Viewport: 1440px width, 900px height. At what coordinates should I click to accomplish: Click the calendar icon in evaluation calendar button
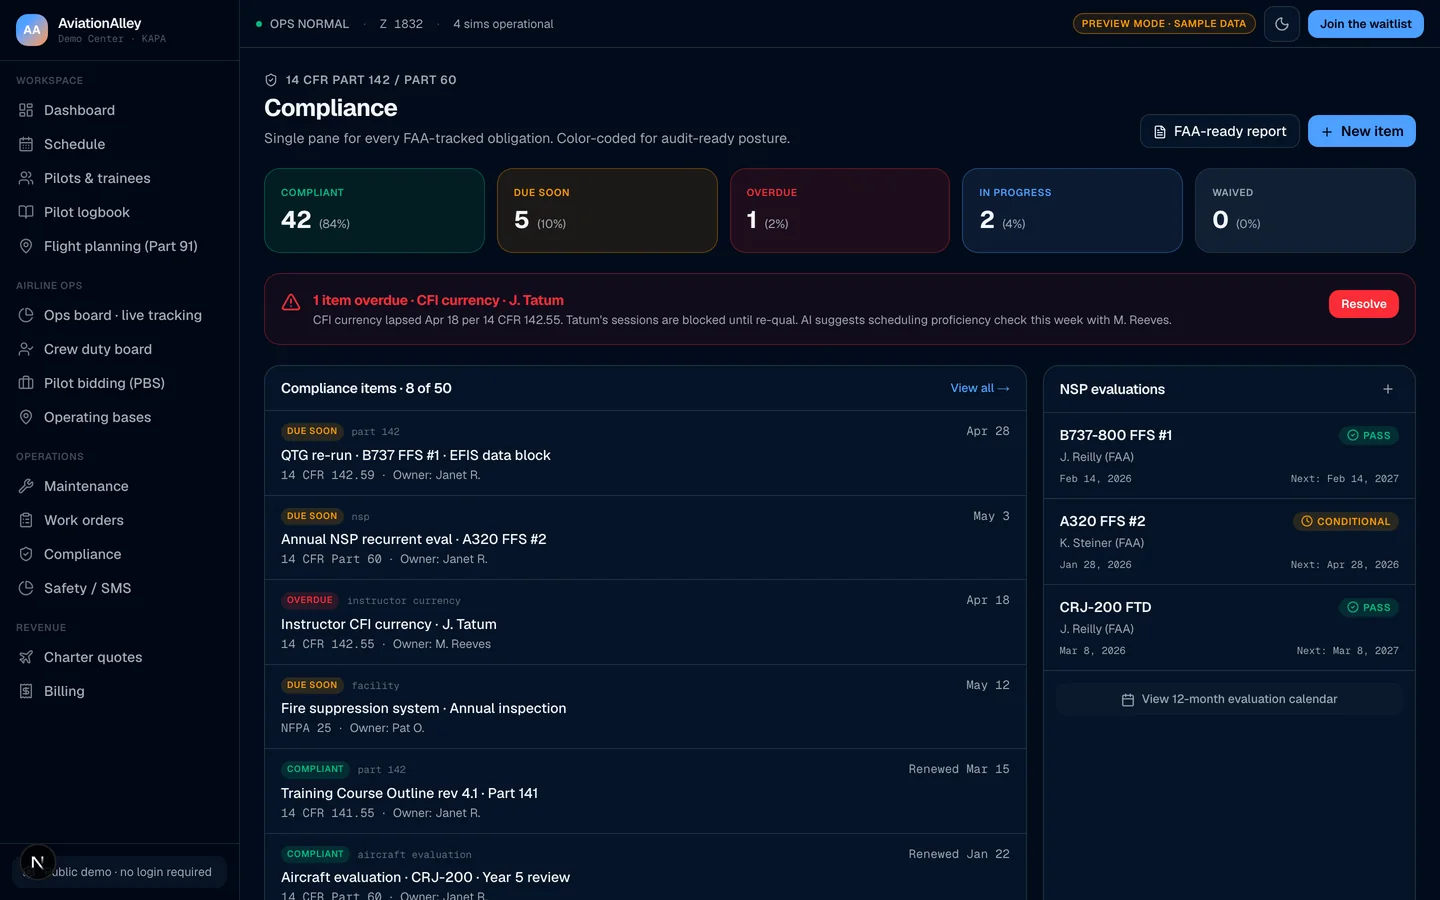[1128, 700]
